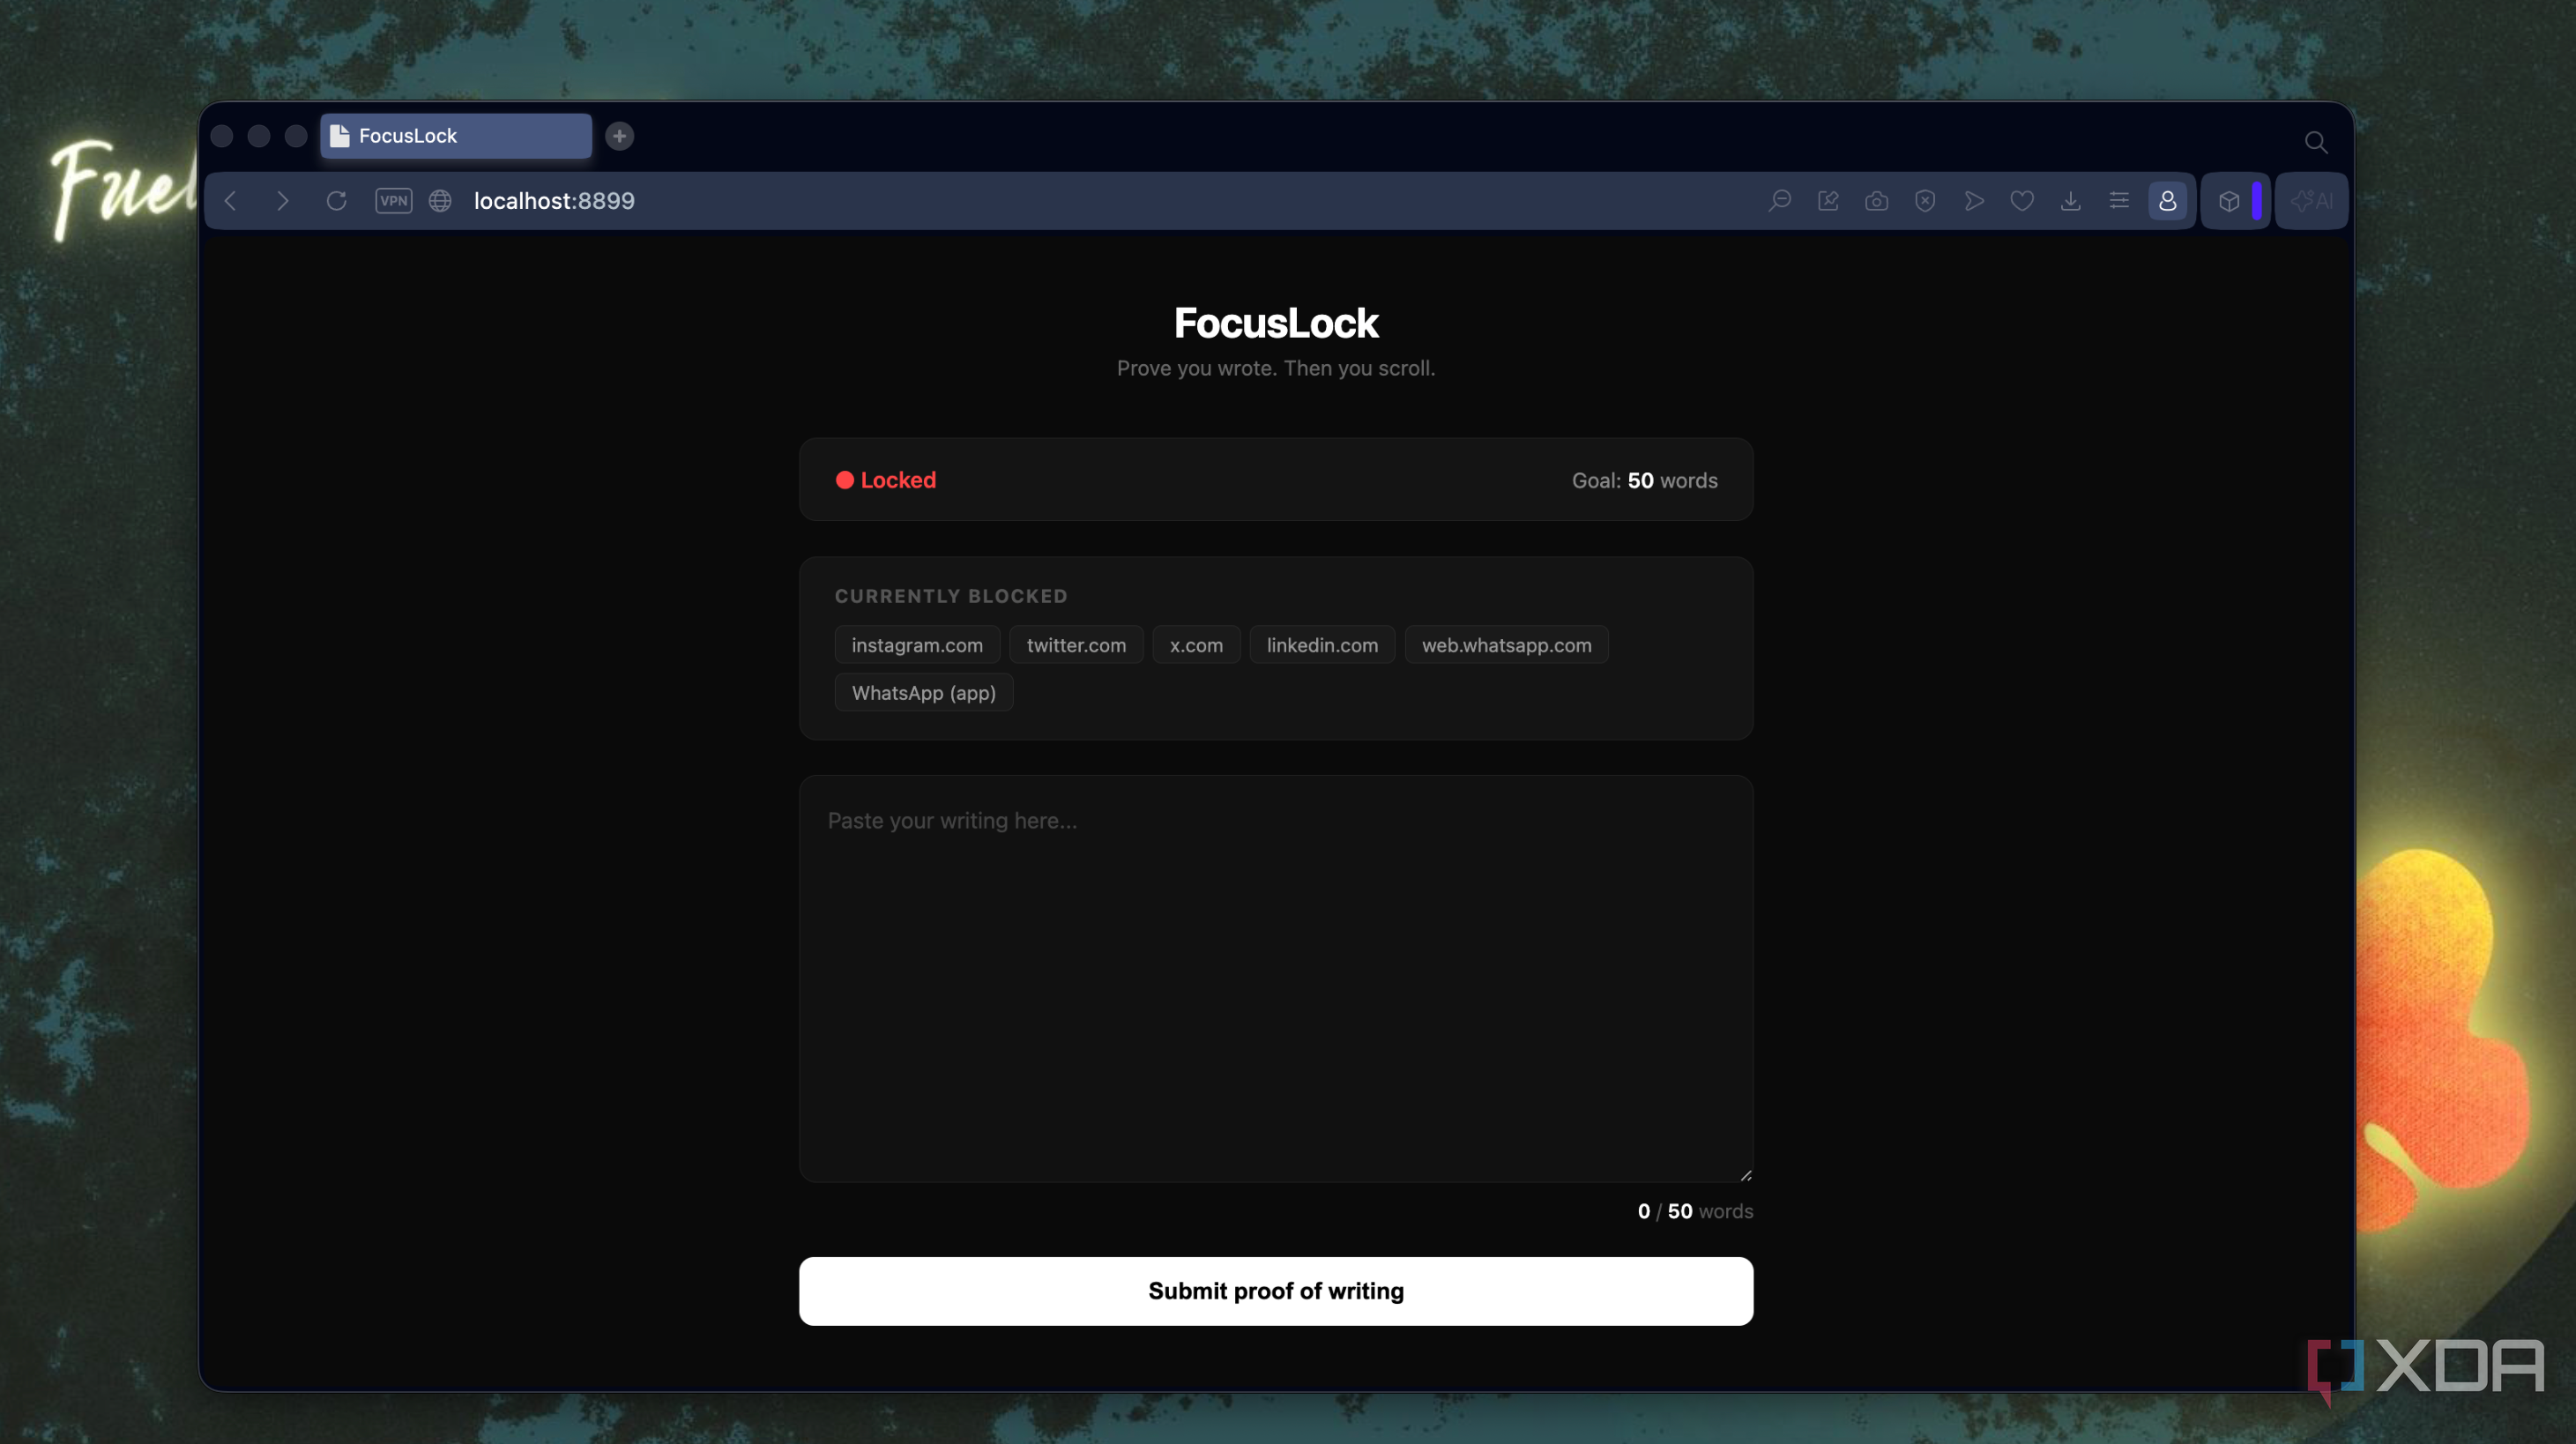Screen dimensions: 2576x1444
Task: Focus the localhost:8899 address field
Action: tap(554, 201)
